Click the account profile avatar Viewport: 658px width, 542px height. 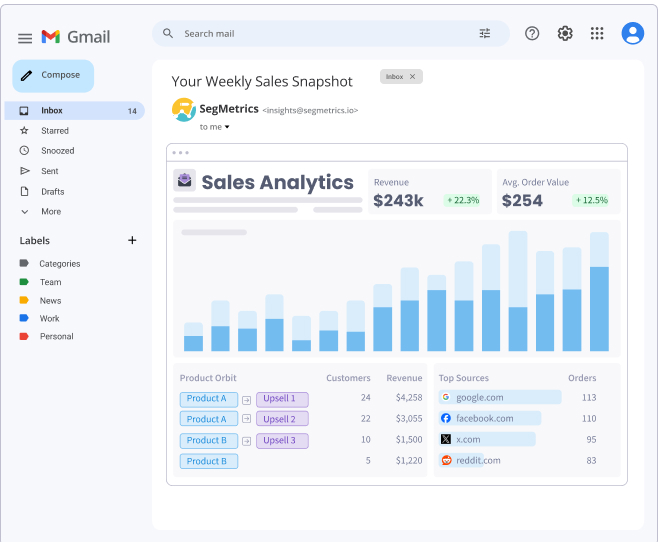tap(632, 33)
